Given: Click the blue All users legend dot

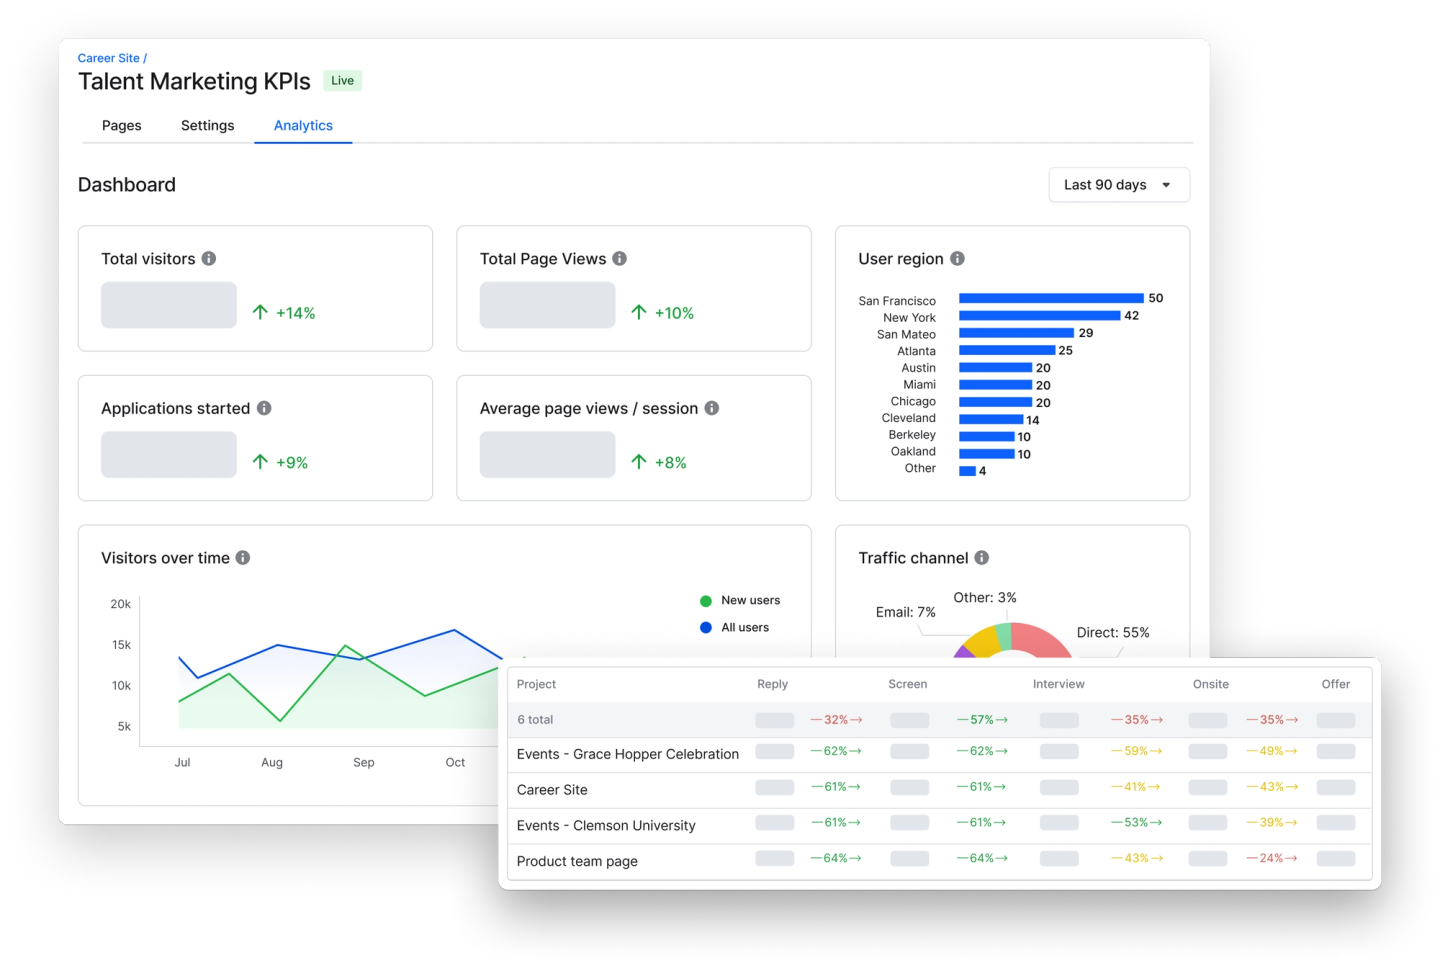Looking at the screenshot, I should click(706, 628).
